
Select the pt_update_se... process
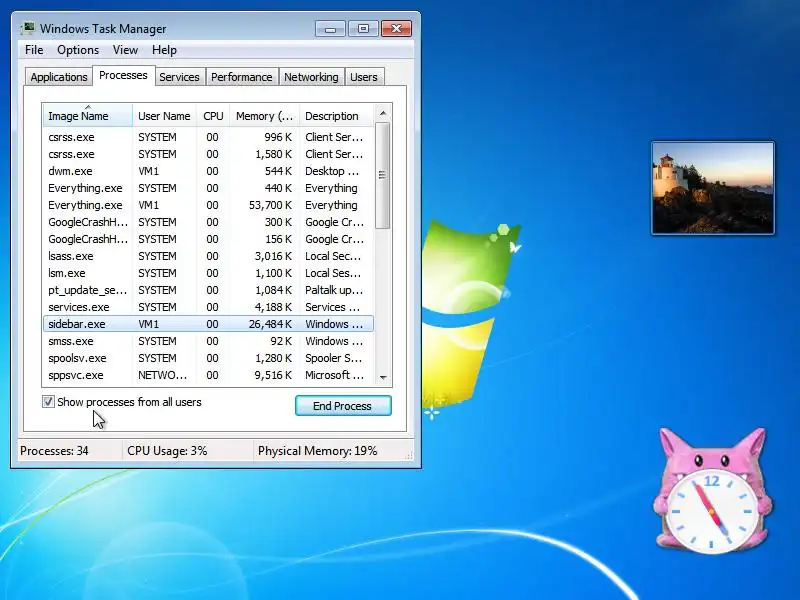coord(208,290)
